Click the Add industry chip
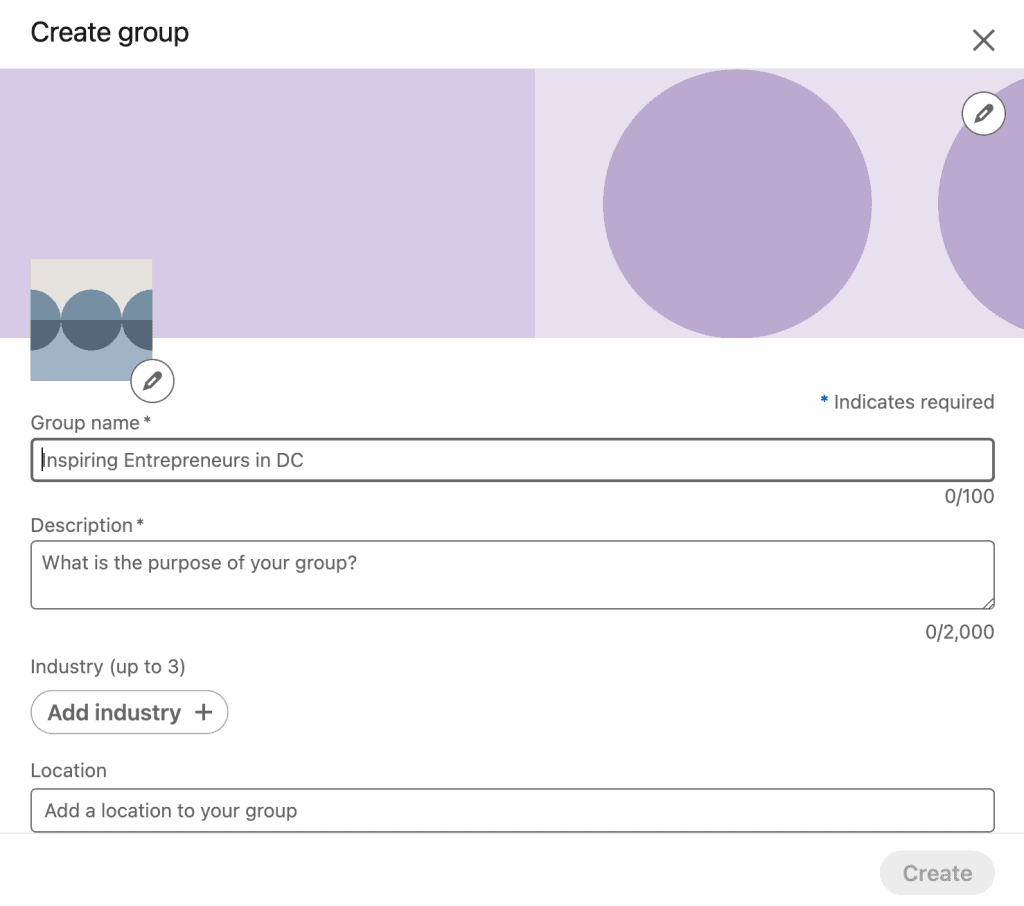Viewport: 1024px width, 906px height. pos(129,712)
